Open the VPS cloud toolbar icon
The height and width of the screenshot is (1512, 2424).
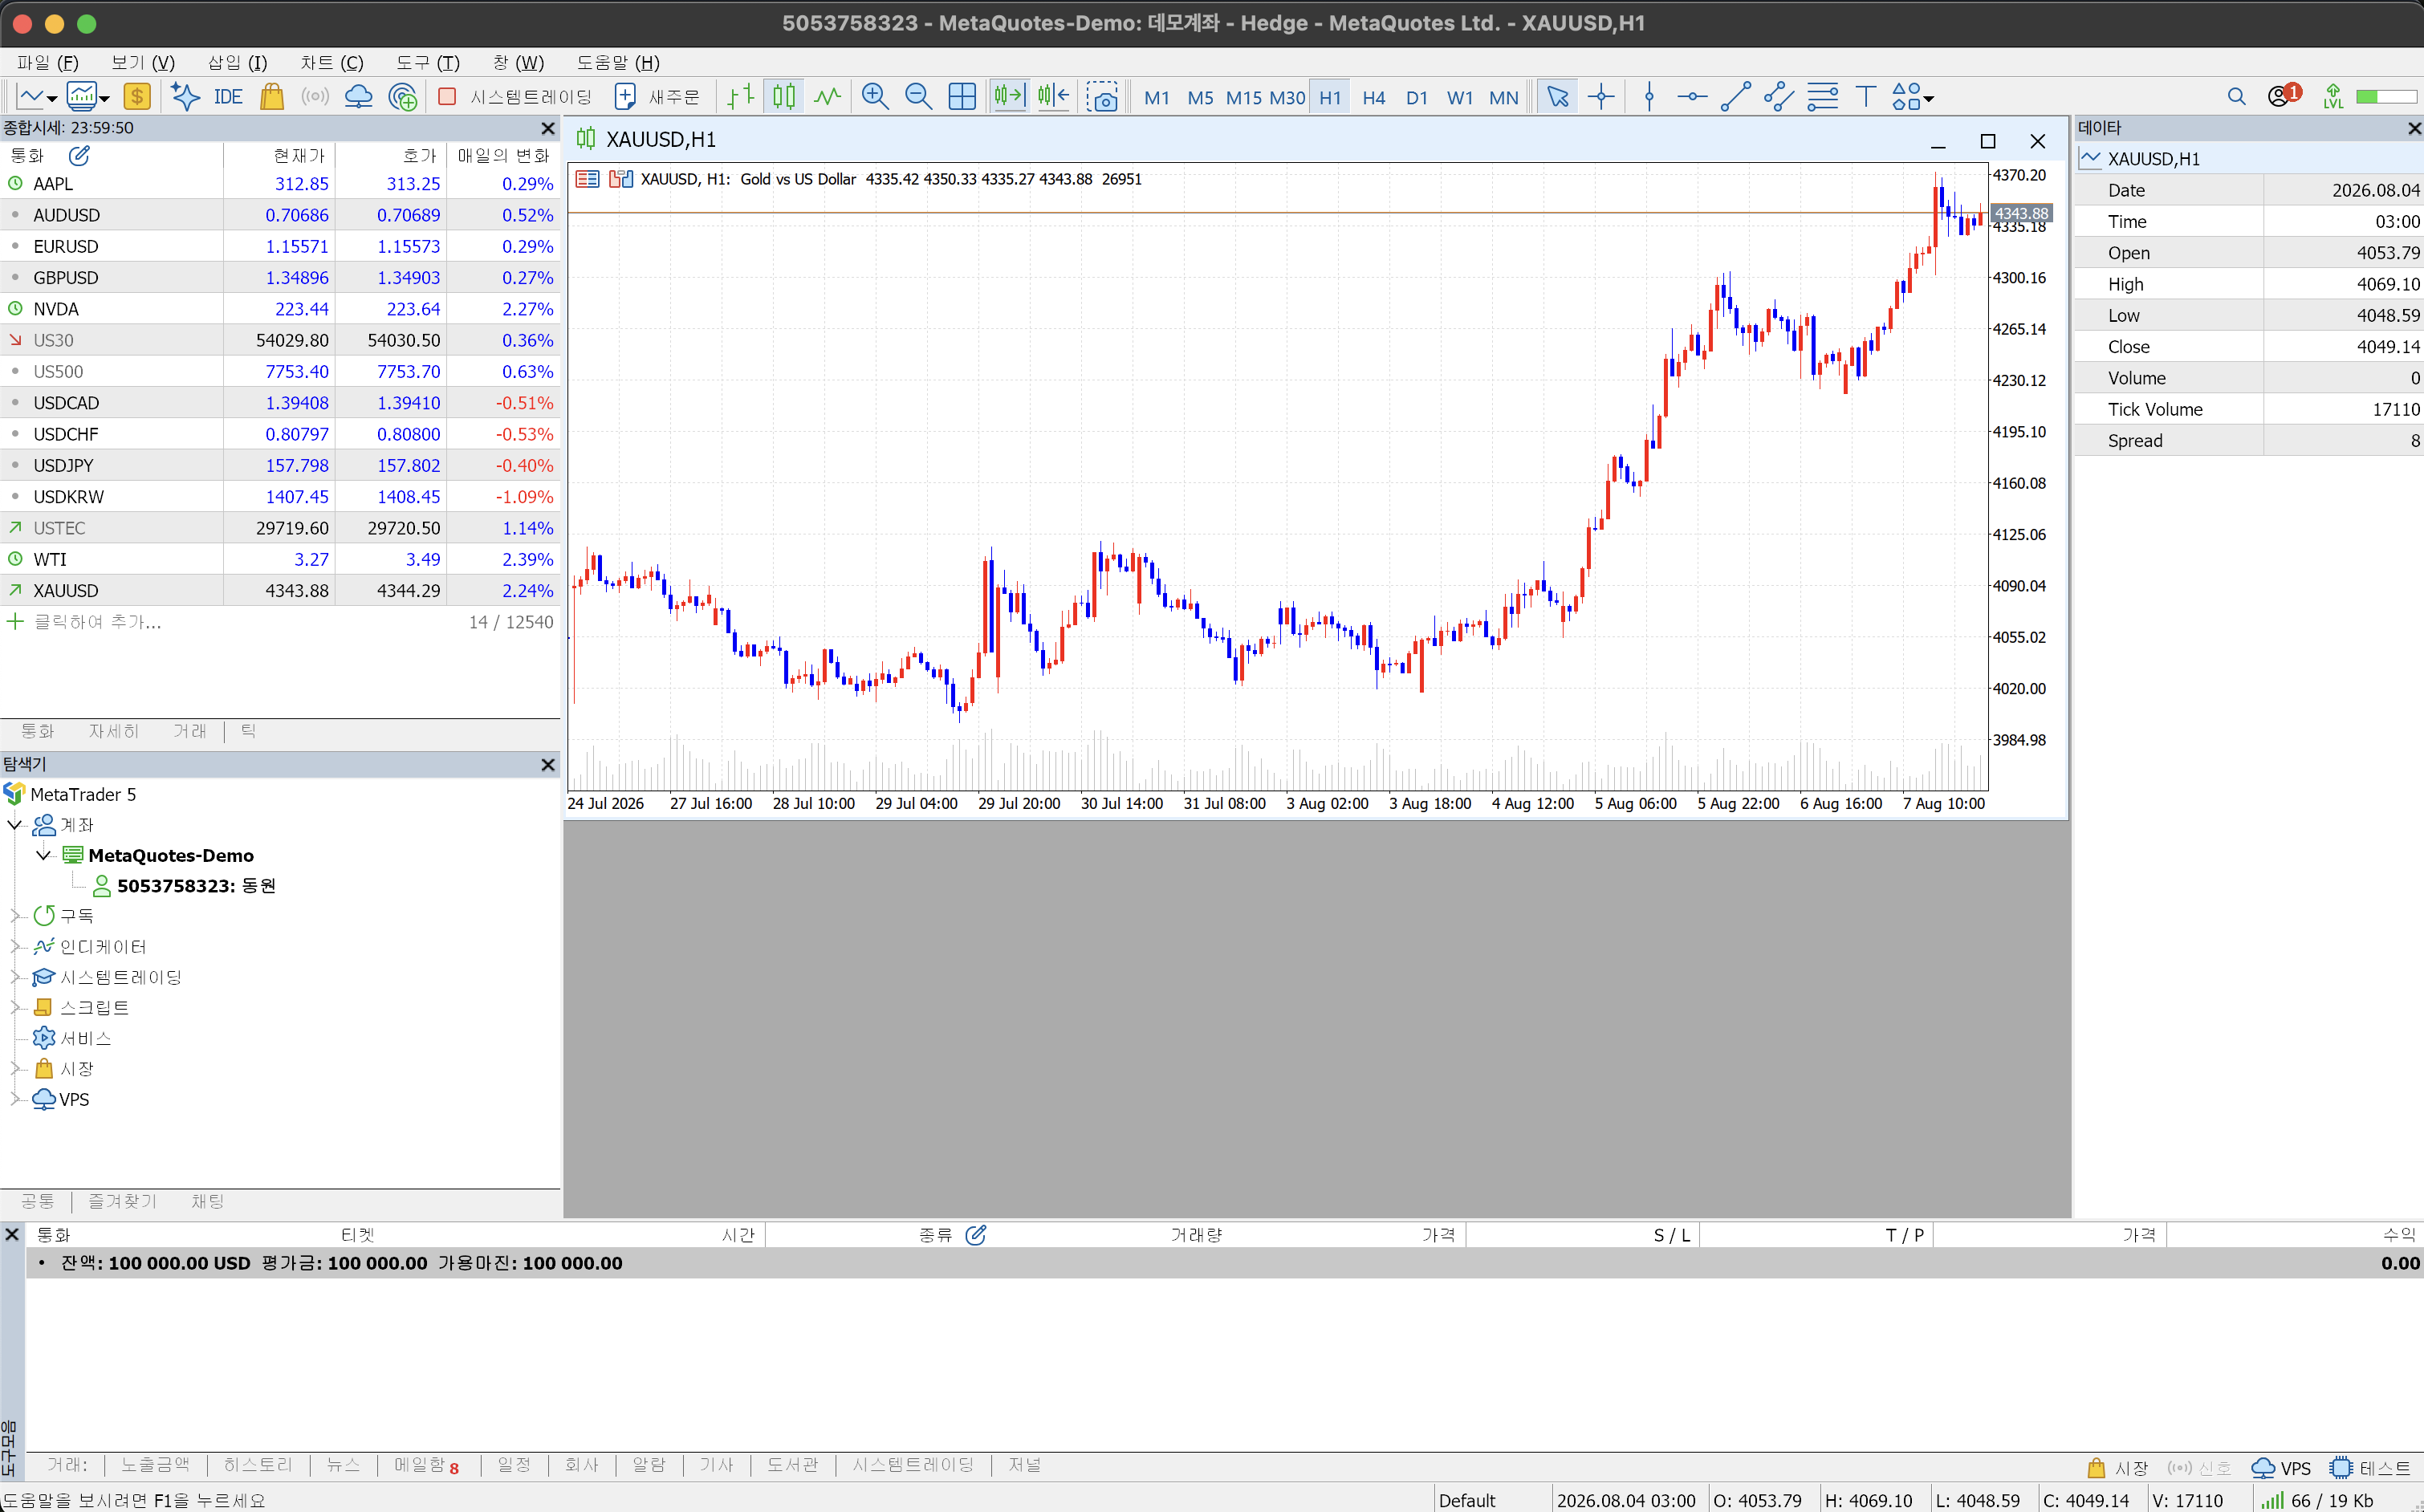[358, 97]
